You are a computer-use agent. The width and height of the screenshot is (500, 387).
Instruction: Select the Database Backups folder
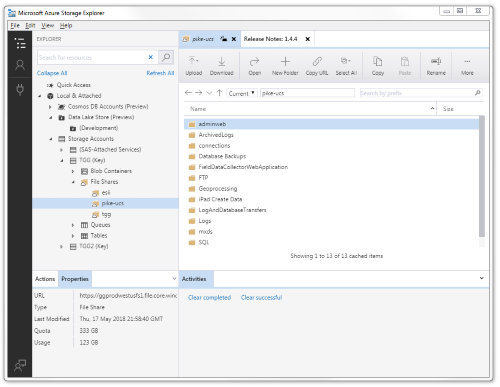coord(222,156)
